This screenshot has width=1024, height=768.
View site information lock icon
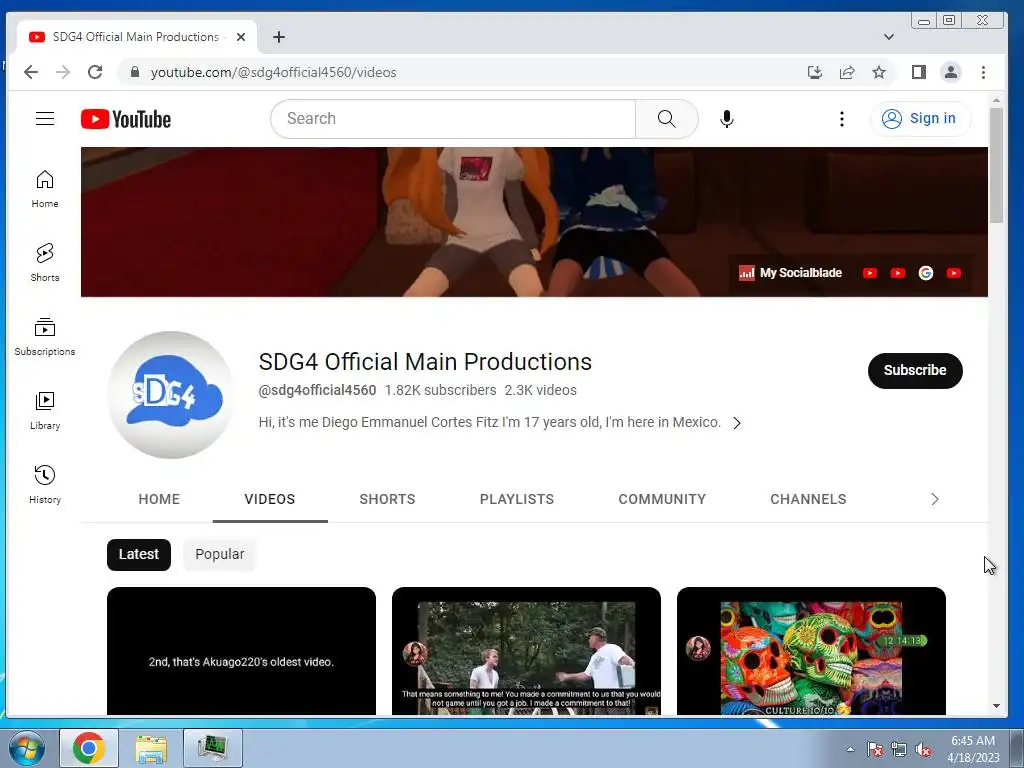135,72
